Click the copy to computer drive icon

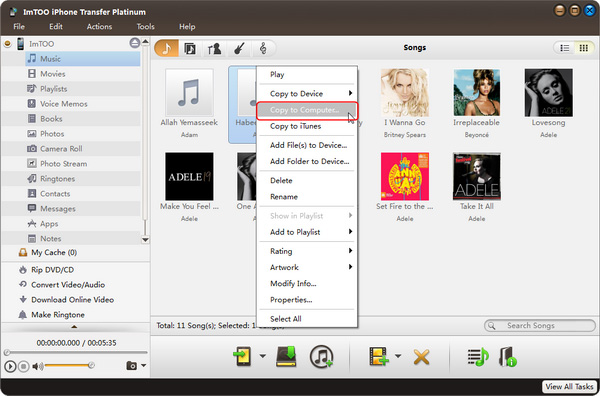click(x=287, y=356)
